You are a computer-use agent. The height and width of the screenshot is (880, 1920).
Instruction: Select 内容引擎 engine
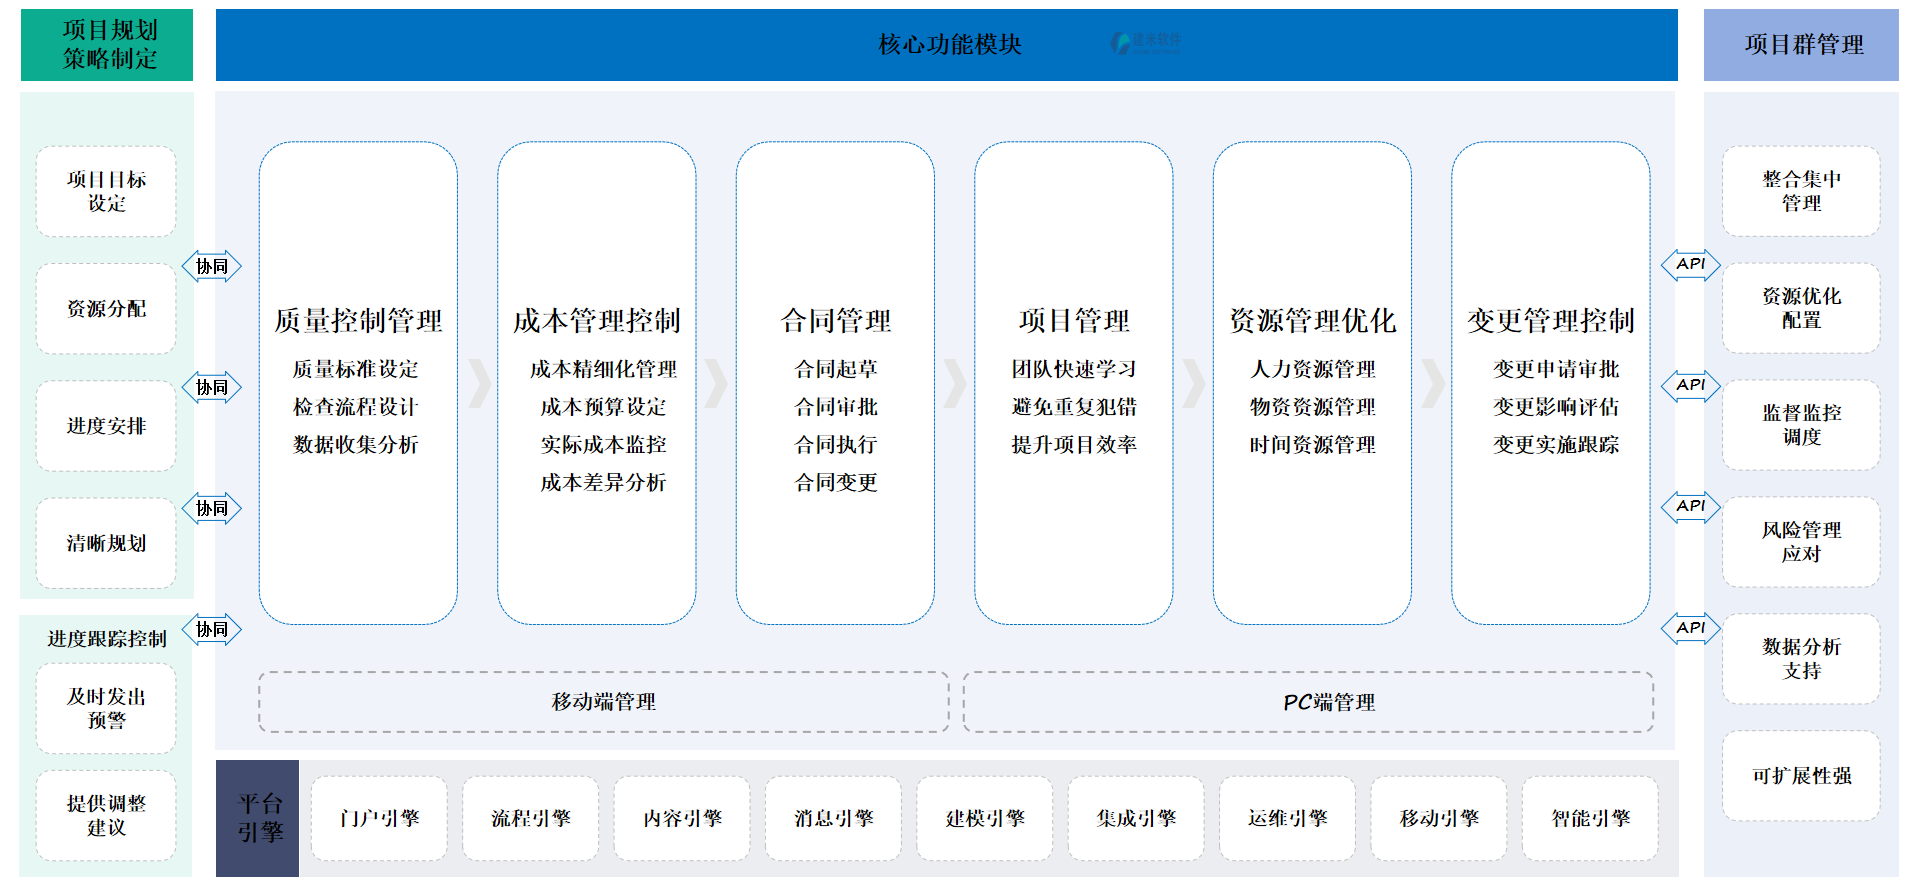pyautogui.click(x=682, y=818)
